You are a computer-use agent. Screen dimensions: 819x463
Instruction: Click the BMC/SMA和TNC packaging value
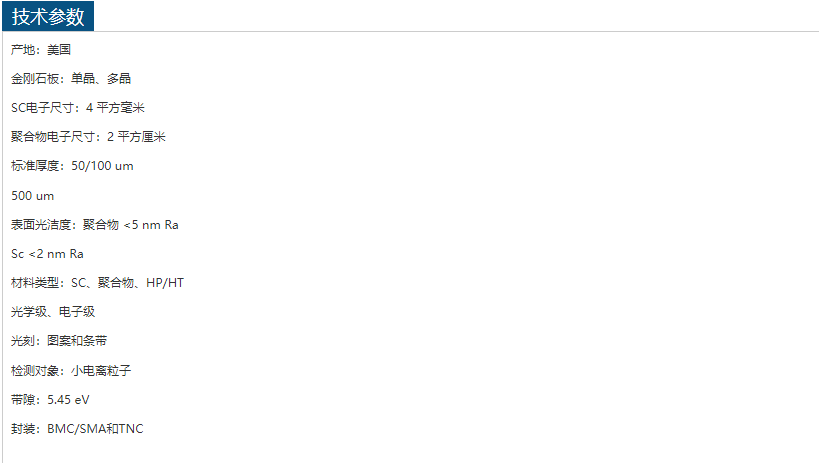(95, 429)
